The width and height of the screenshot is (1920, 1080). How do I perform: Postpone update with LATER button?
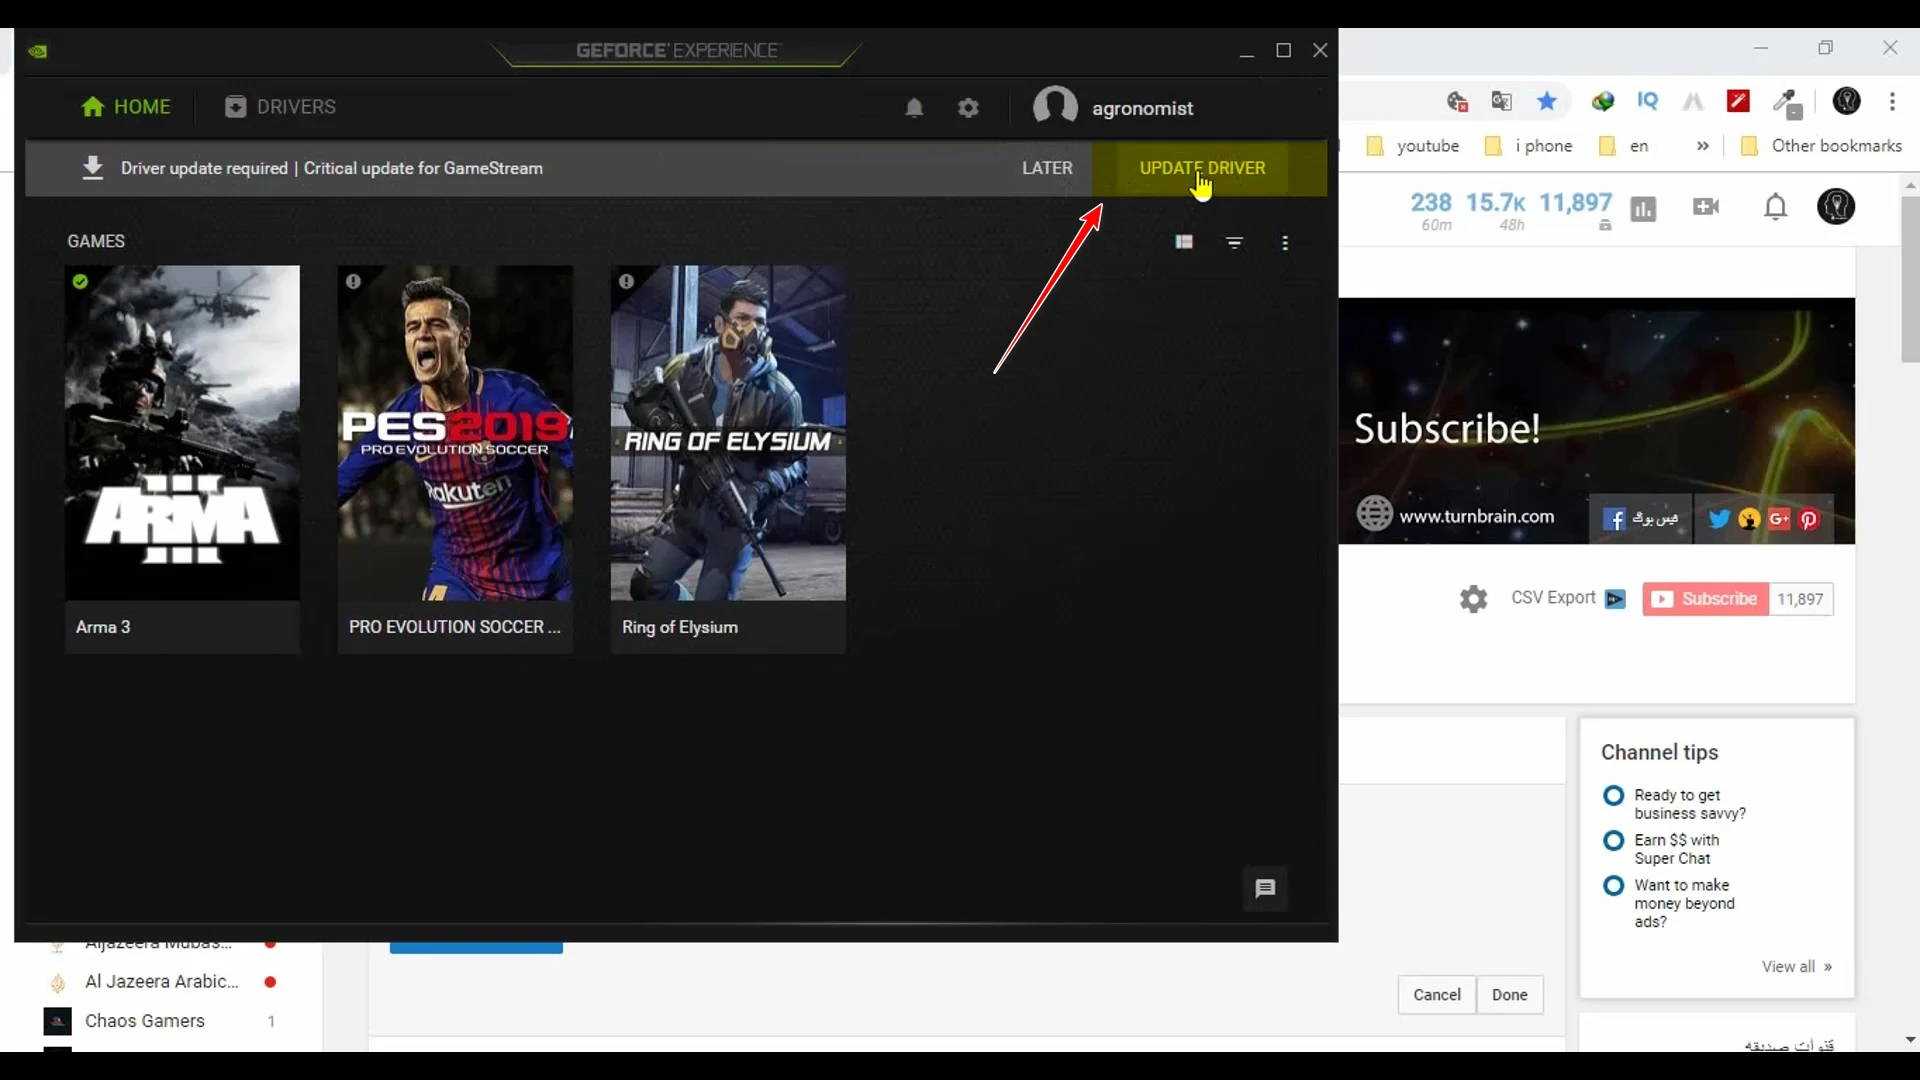coord(1047,168)
